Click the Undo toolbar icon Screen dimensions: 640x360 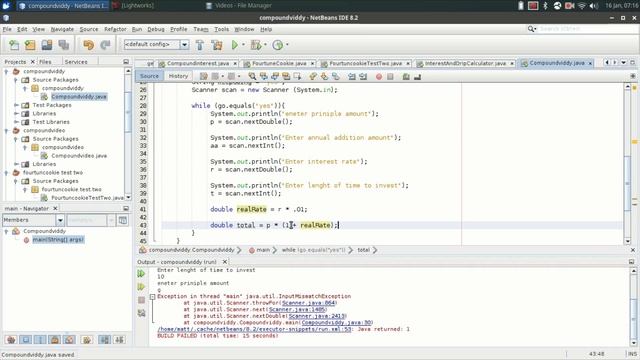coord(89,45)
